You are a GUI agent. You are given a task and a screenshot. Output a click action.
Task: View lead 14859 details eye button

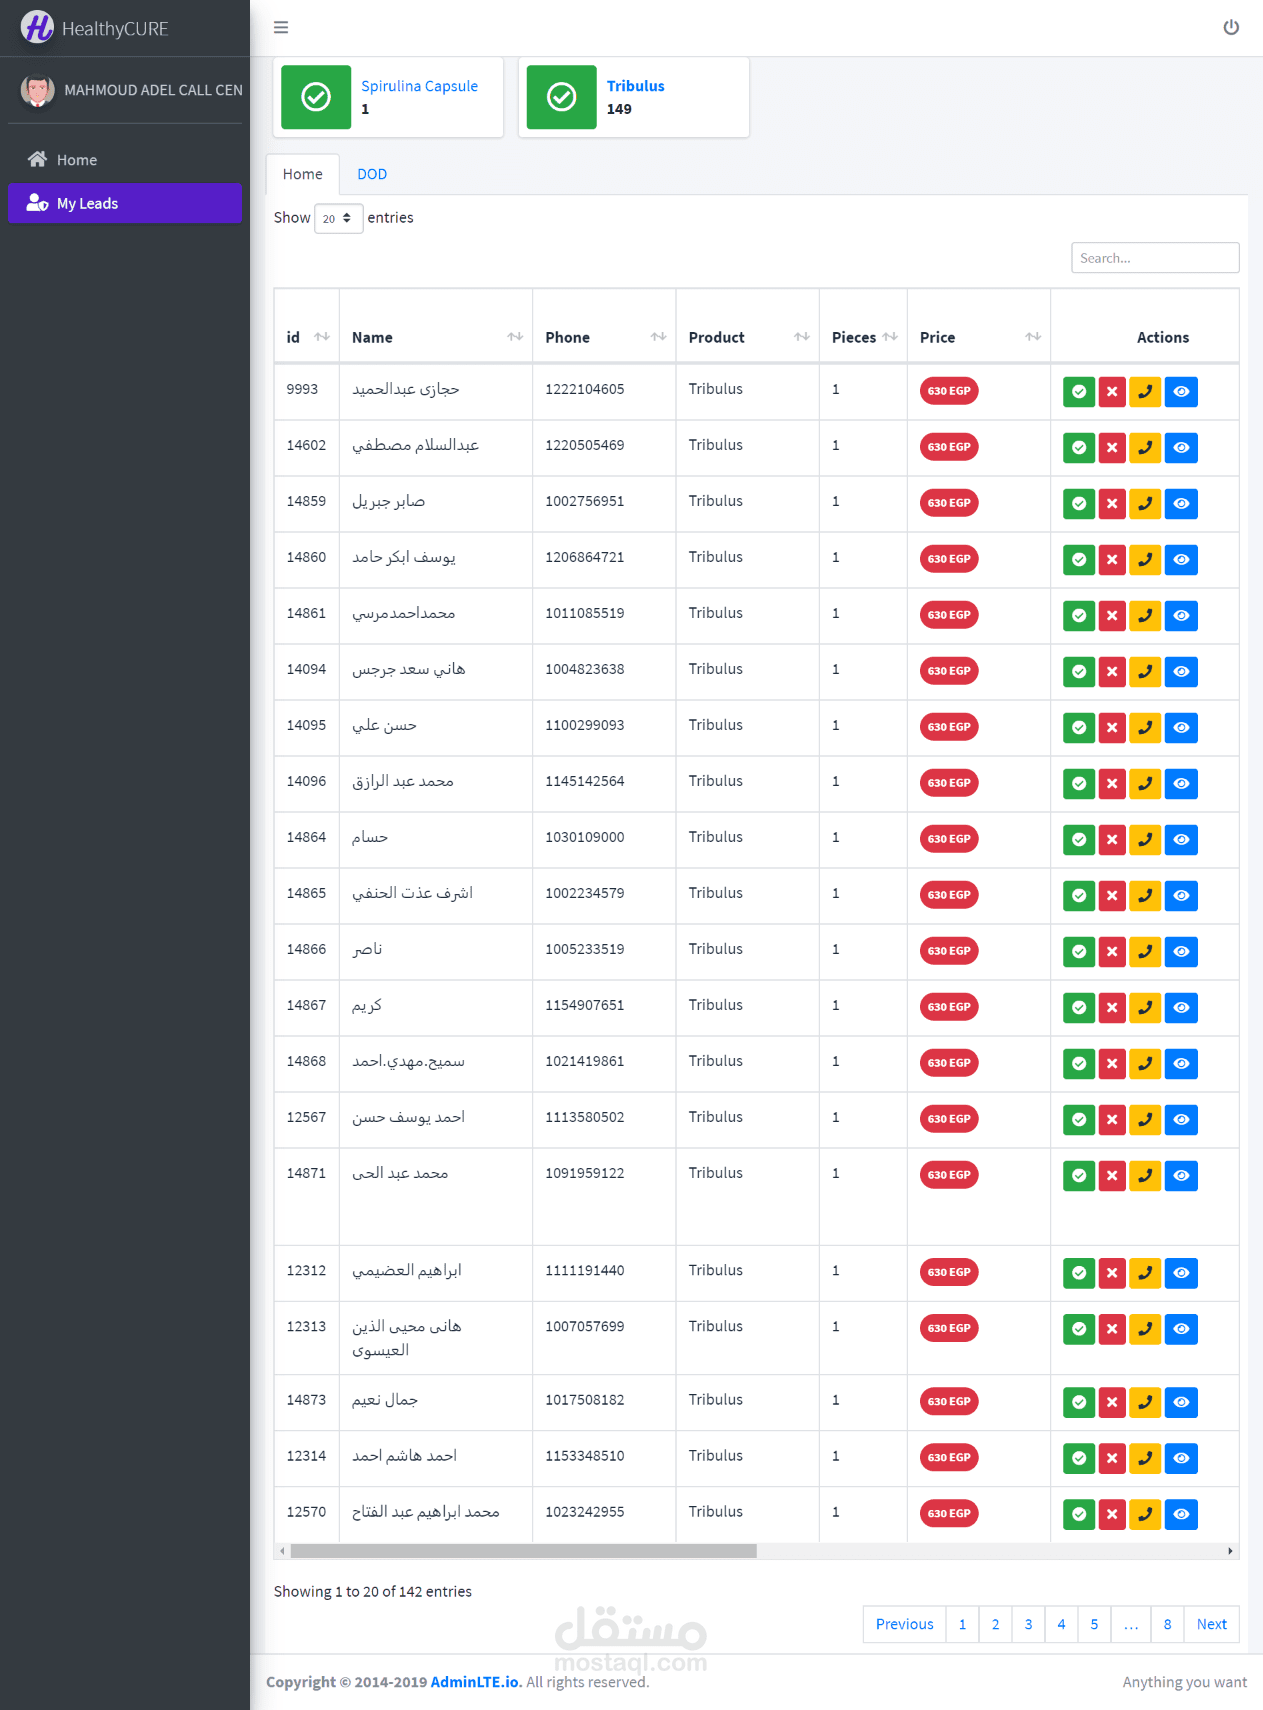pyautogui.click(x=1181, y=503)
